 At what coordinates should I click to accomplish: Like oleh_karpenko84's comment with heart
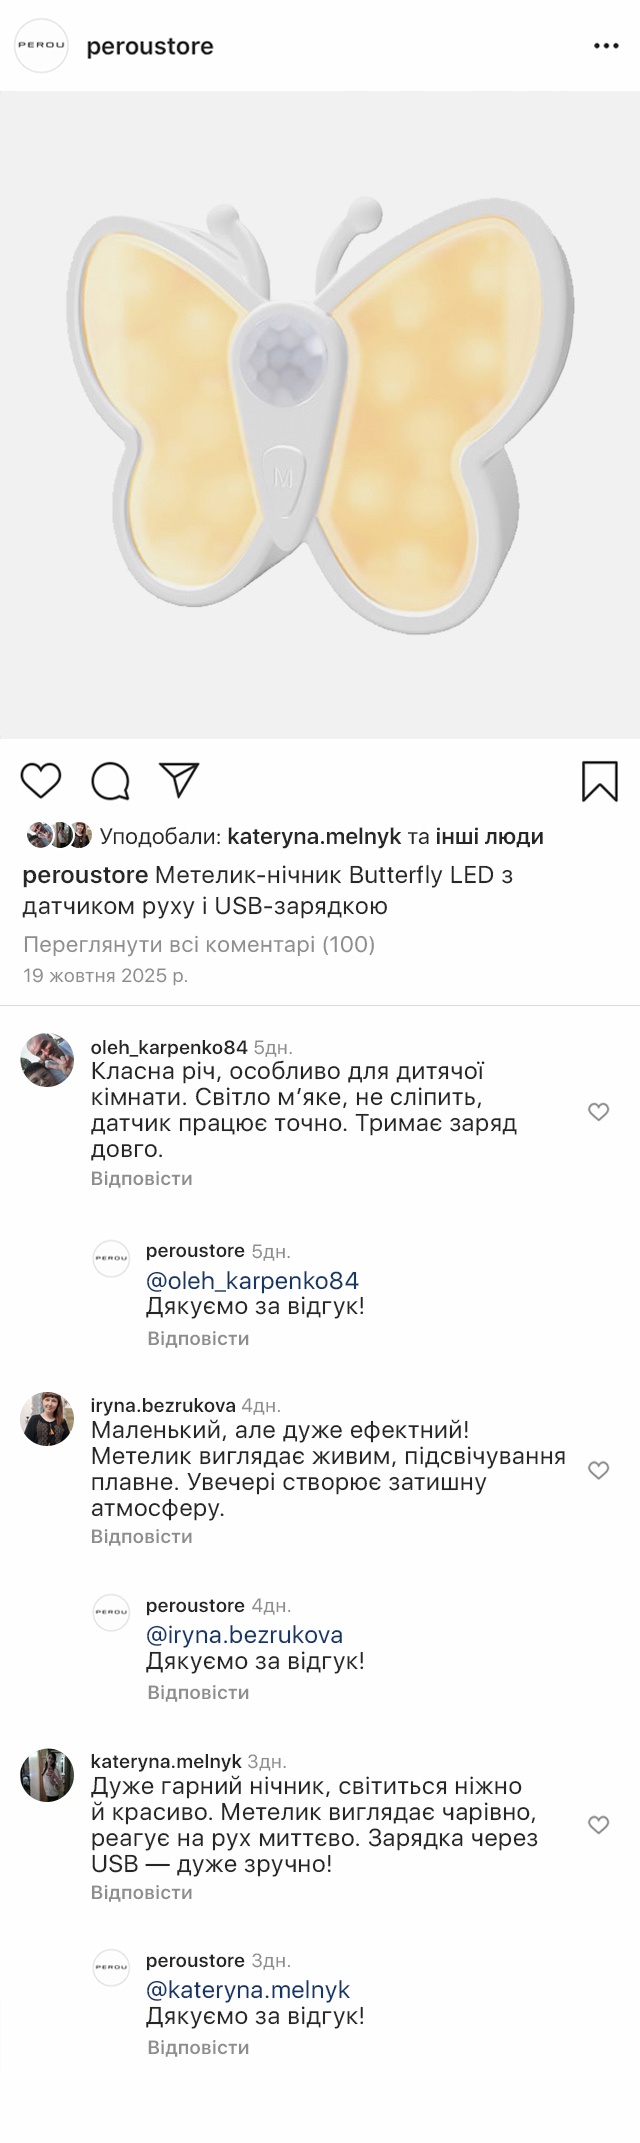coord(598,1112)
